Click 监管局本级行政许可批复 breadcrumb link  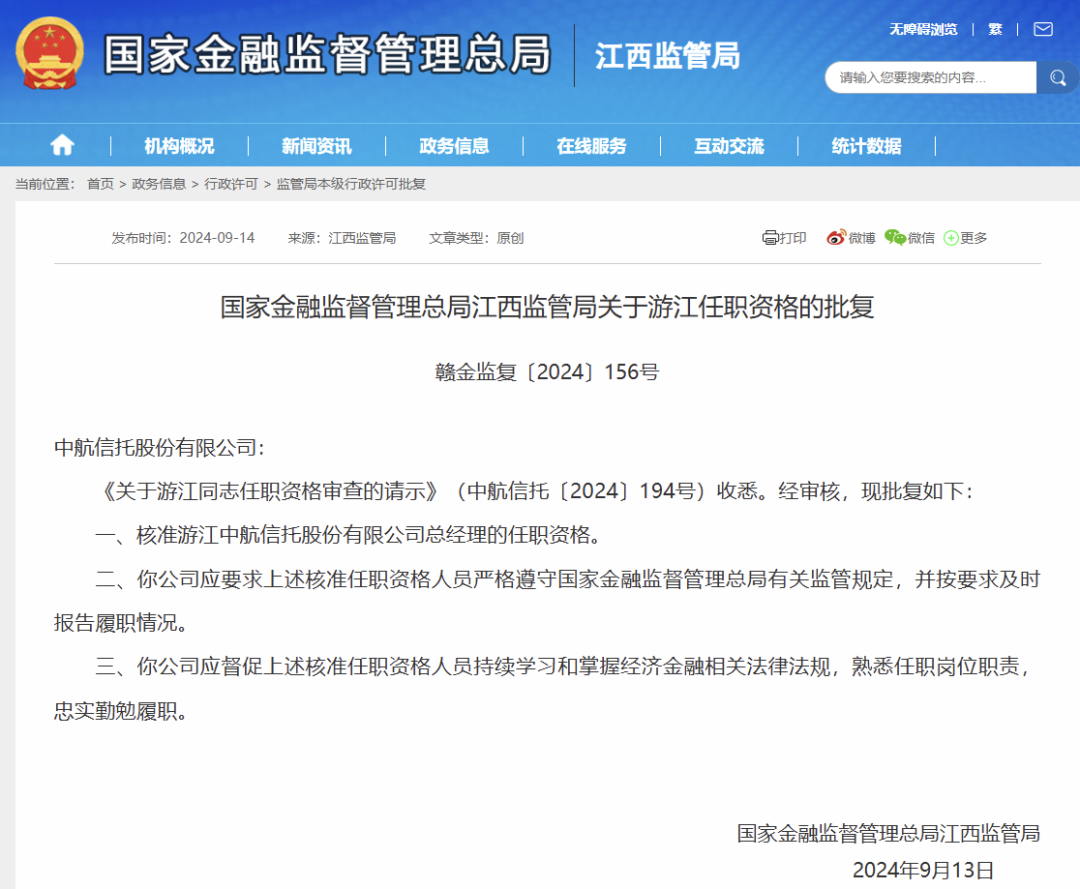click(x=351, y=184)
